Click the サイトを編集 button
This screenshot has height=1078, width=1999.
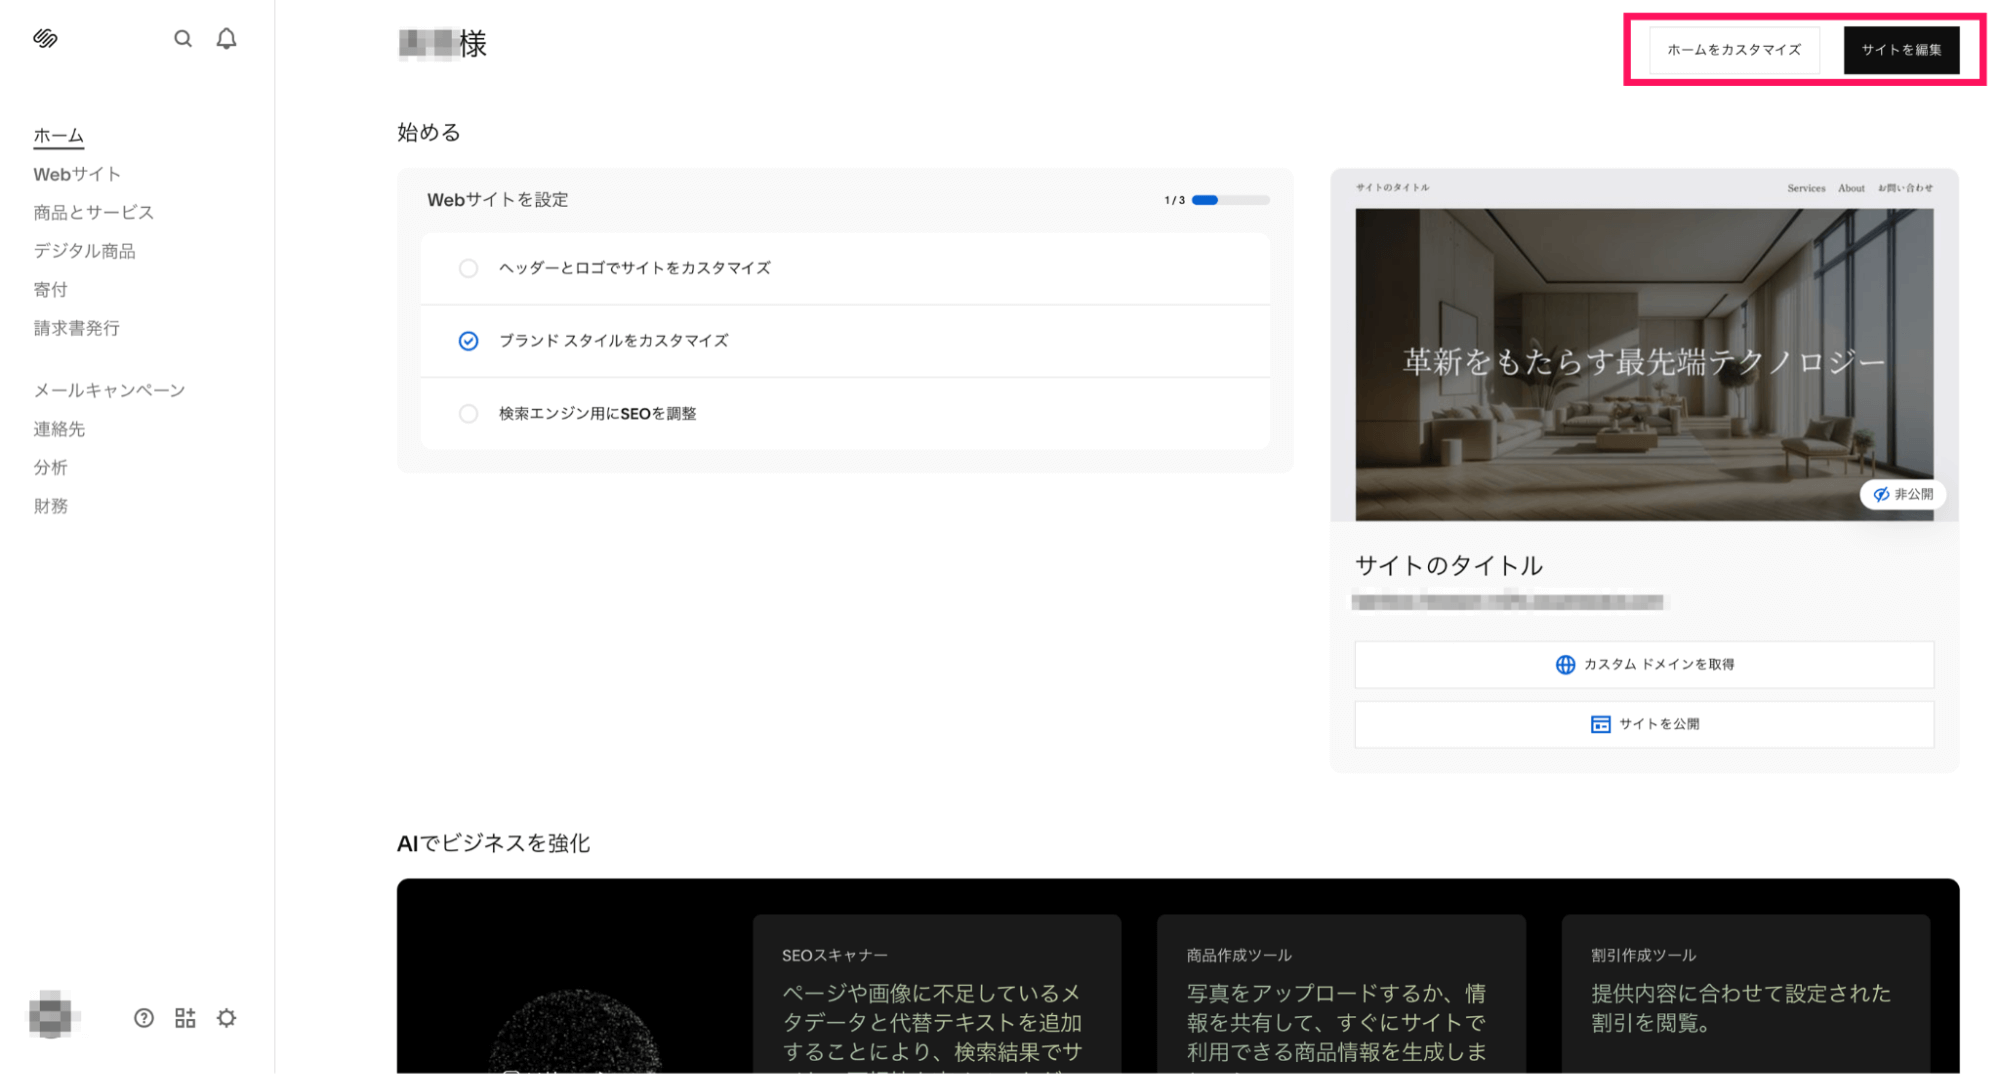pos(1901,49)
